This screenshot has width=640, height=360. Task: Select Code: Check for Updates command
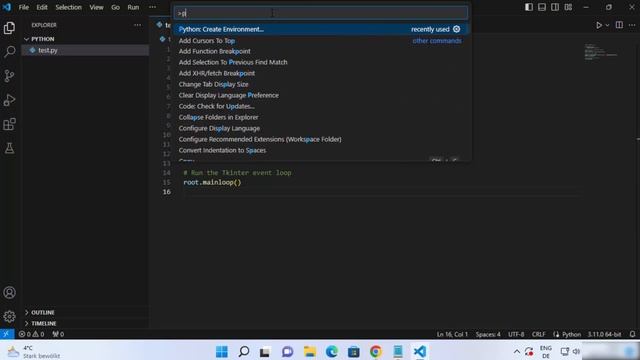[x=321, y=107]
